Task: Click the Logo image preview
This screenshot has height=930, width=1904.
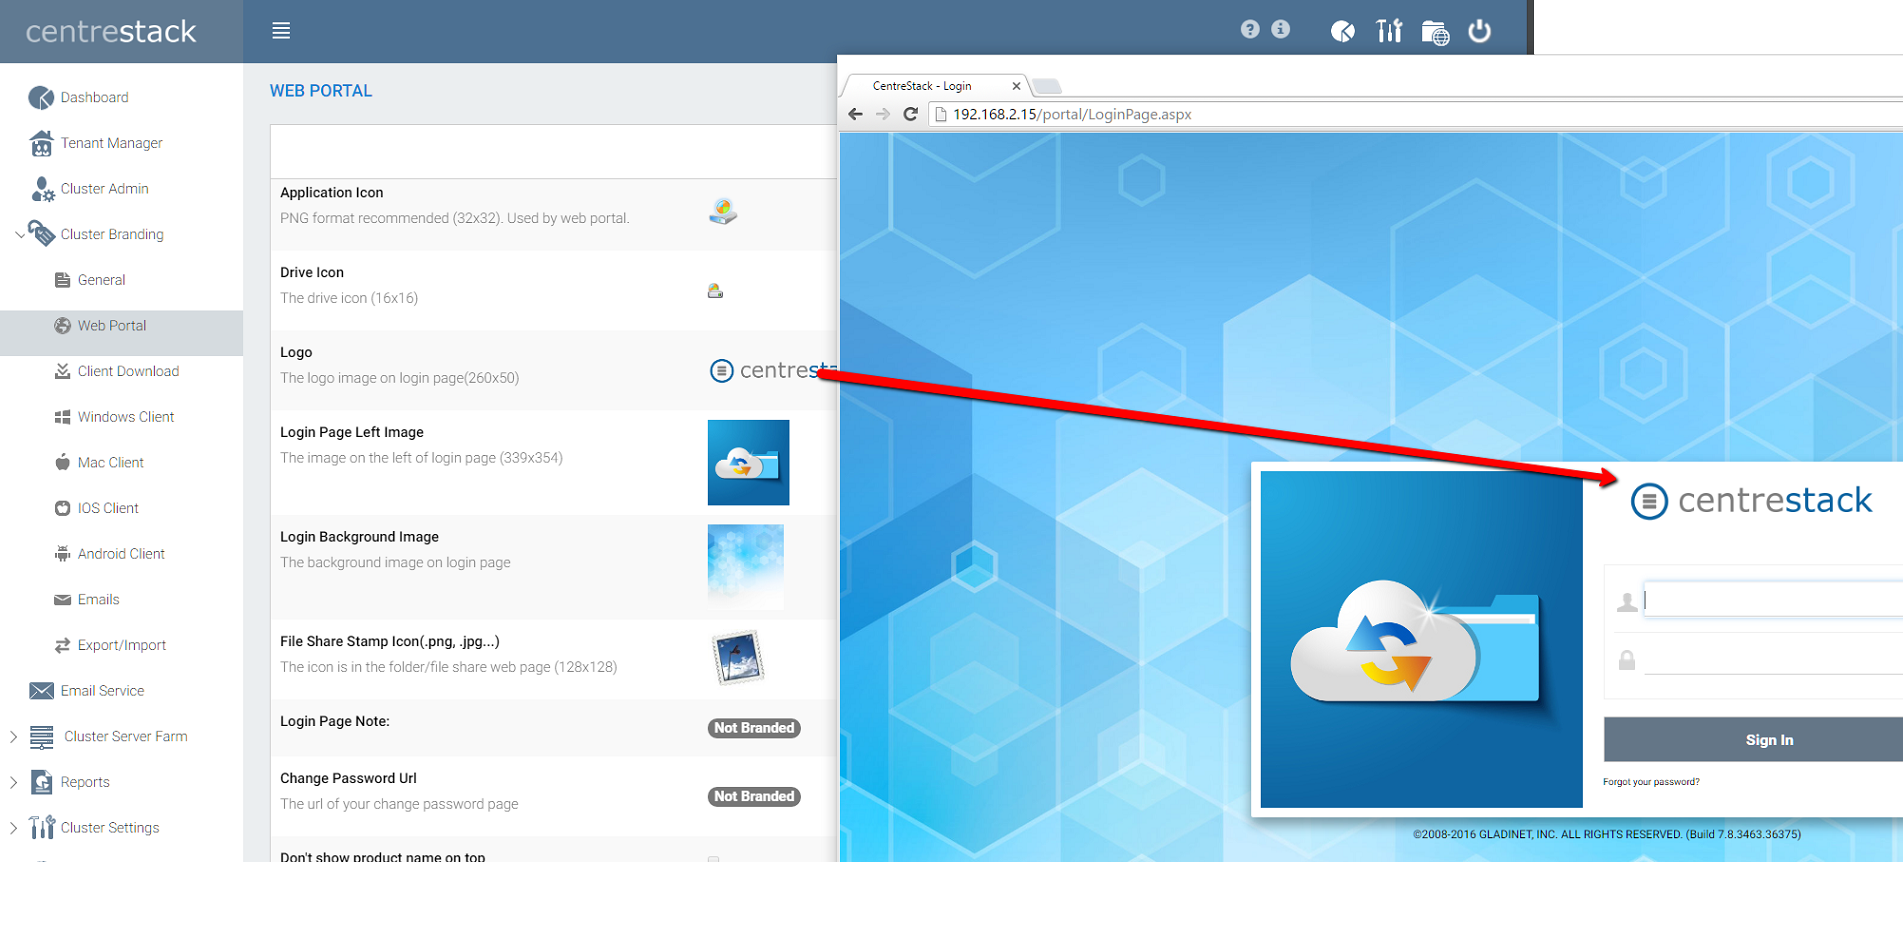Action: pos(772,371)
